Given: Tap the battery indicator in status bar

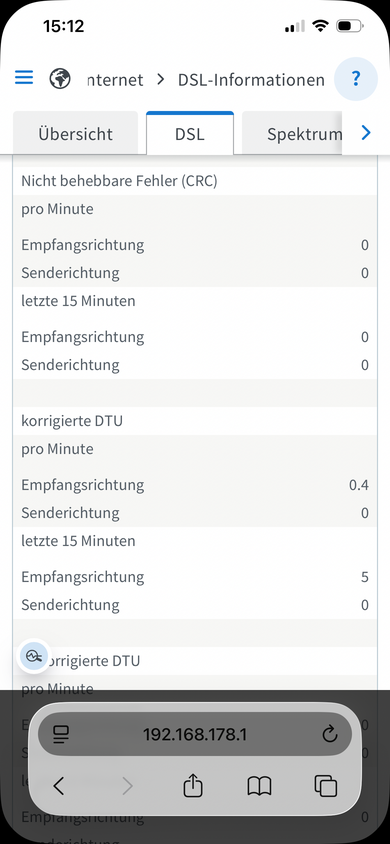Looking at the screenshot, I should 350,26.
